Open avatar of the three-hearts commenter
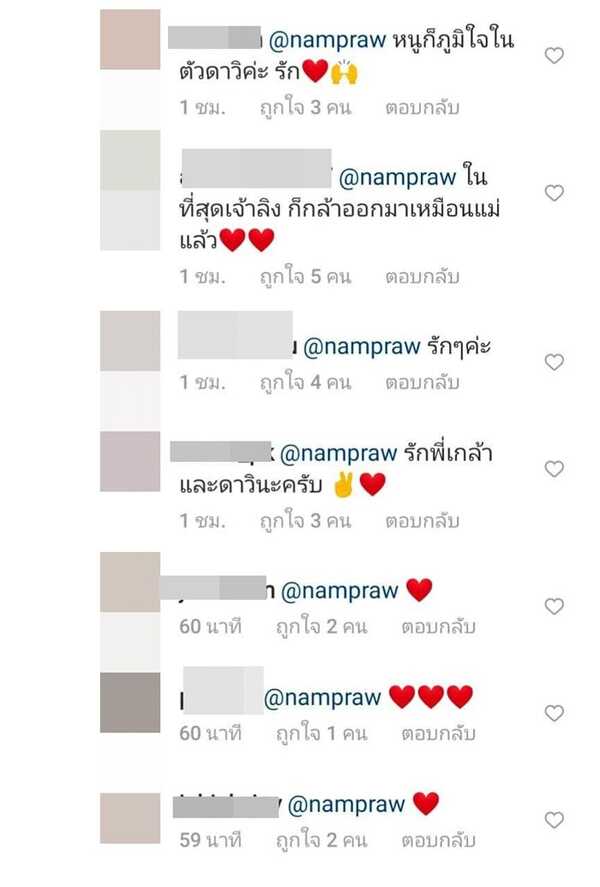Viewport: 600px width, 887px height. pyautogui.click(x=130, y=703)
